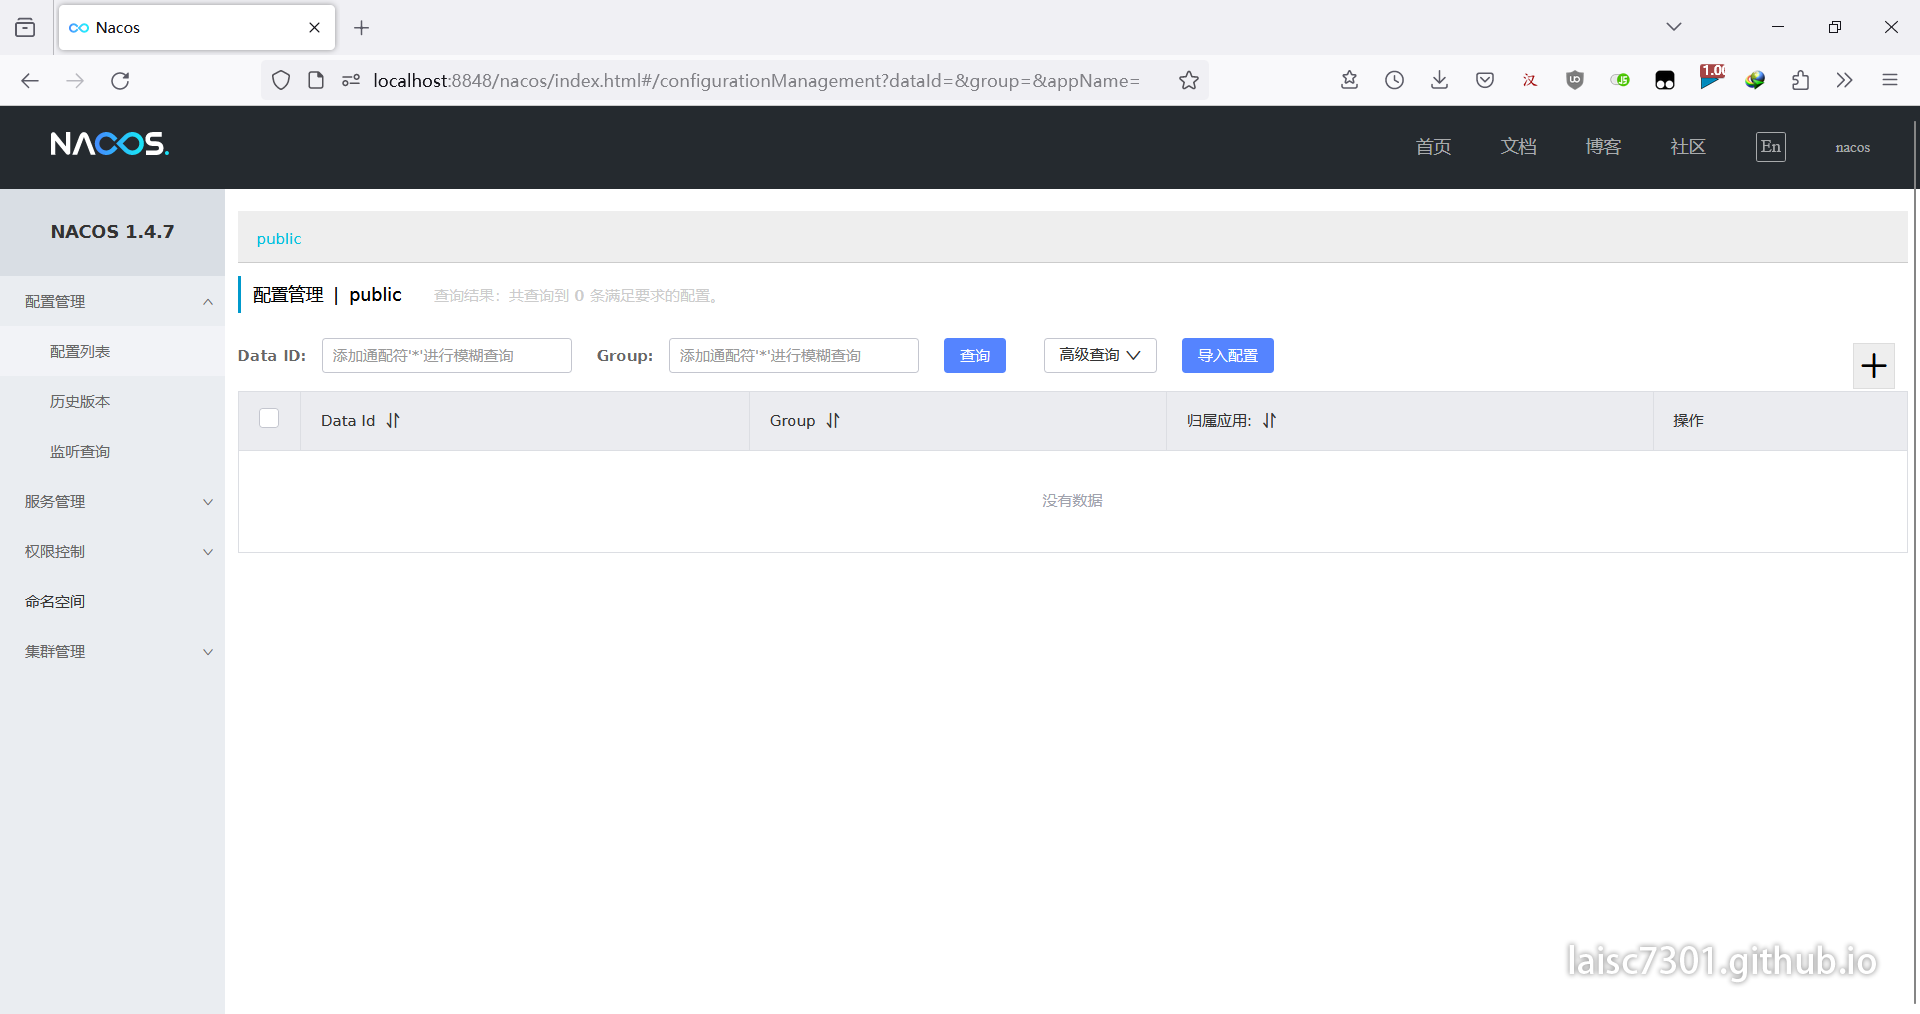Open the Pocket save icon
The width and height of the screenshot is (1920, 1014).
pos(1485,80)
